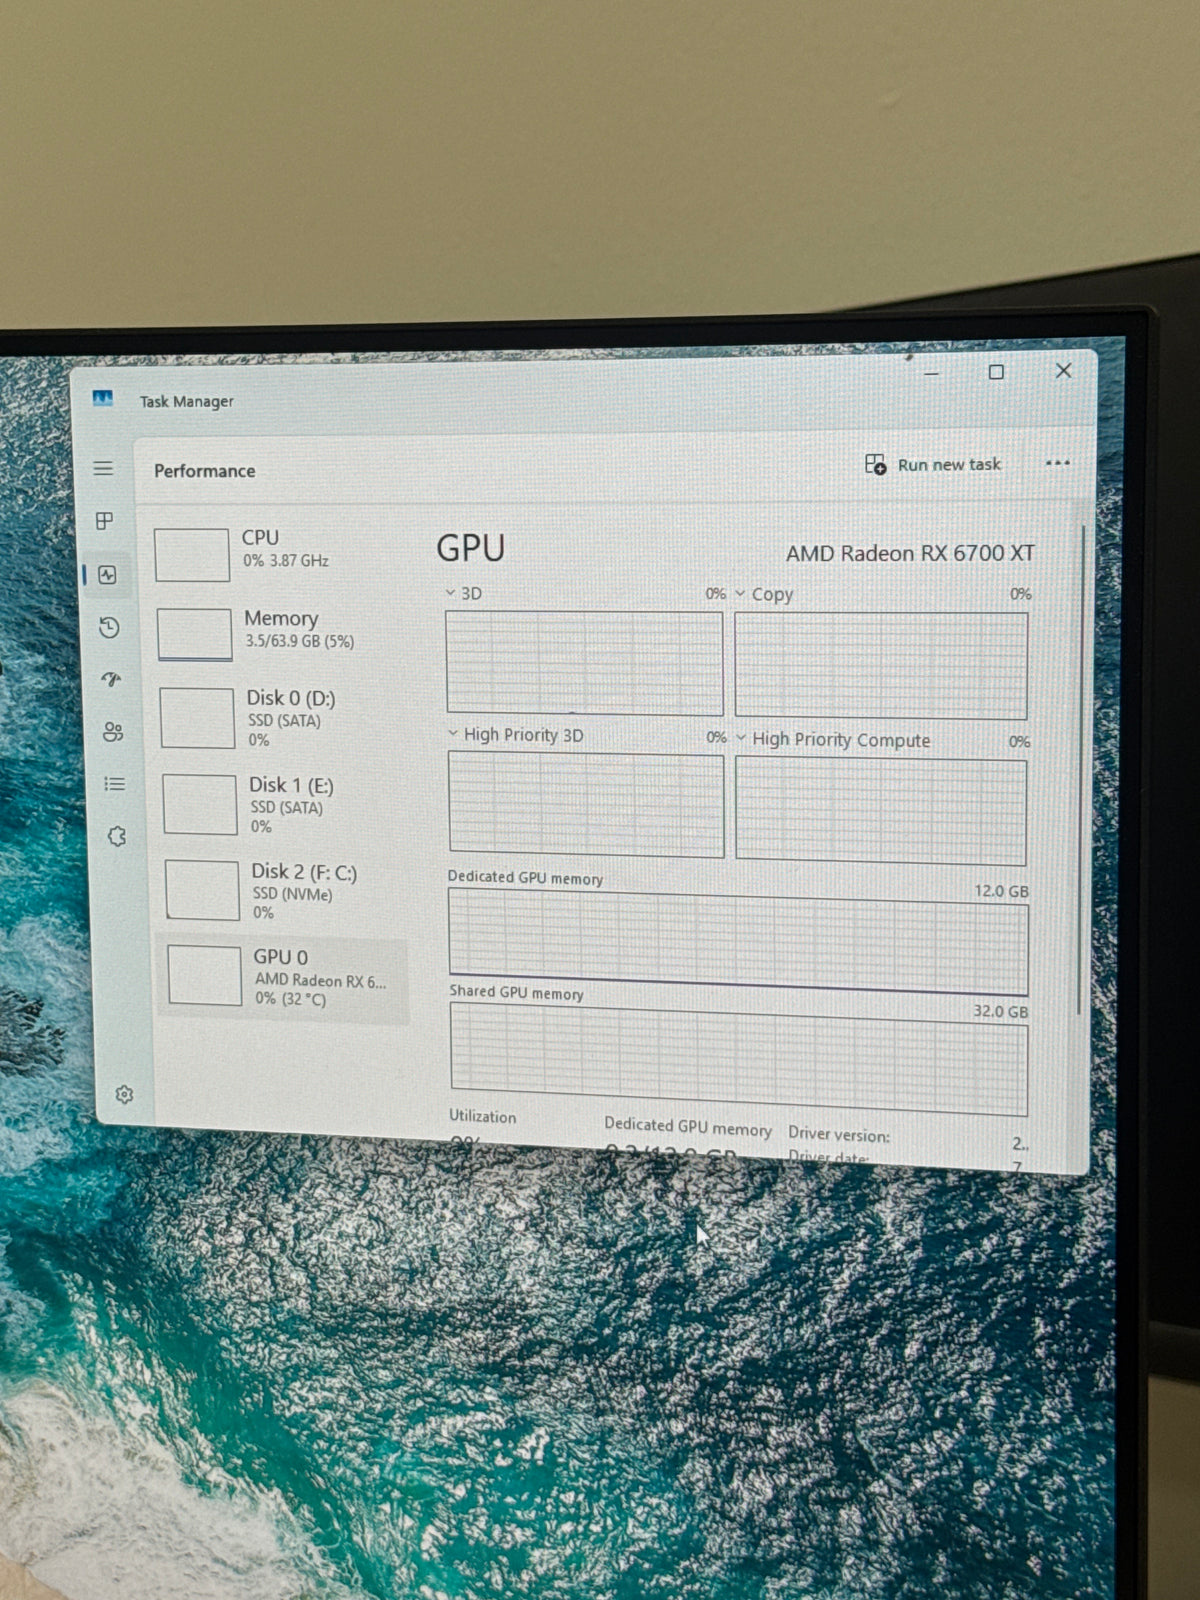Open the Processes page icon
1200x1600 pixels.
pos(104,521)
